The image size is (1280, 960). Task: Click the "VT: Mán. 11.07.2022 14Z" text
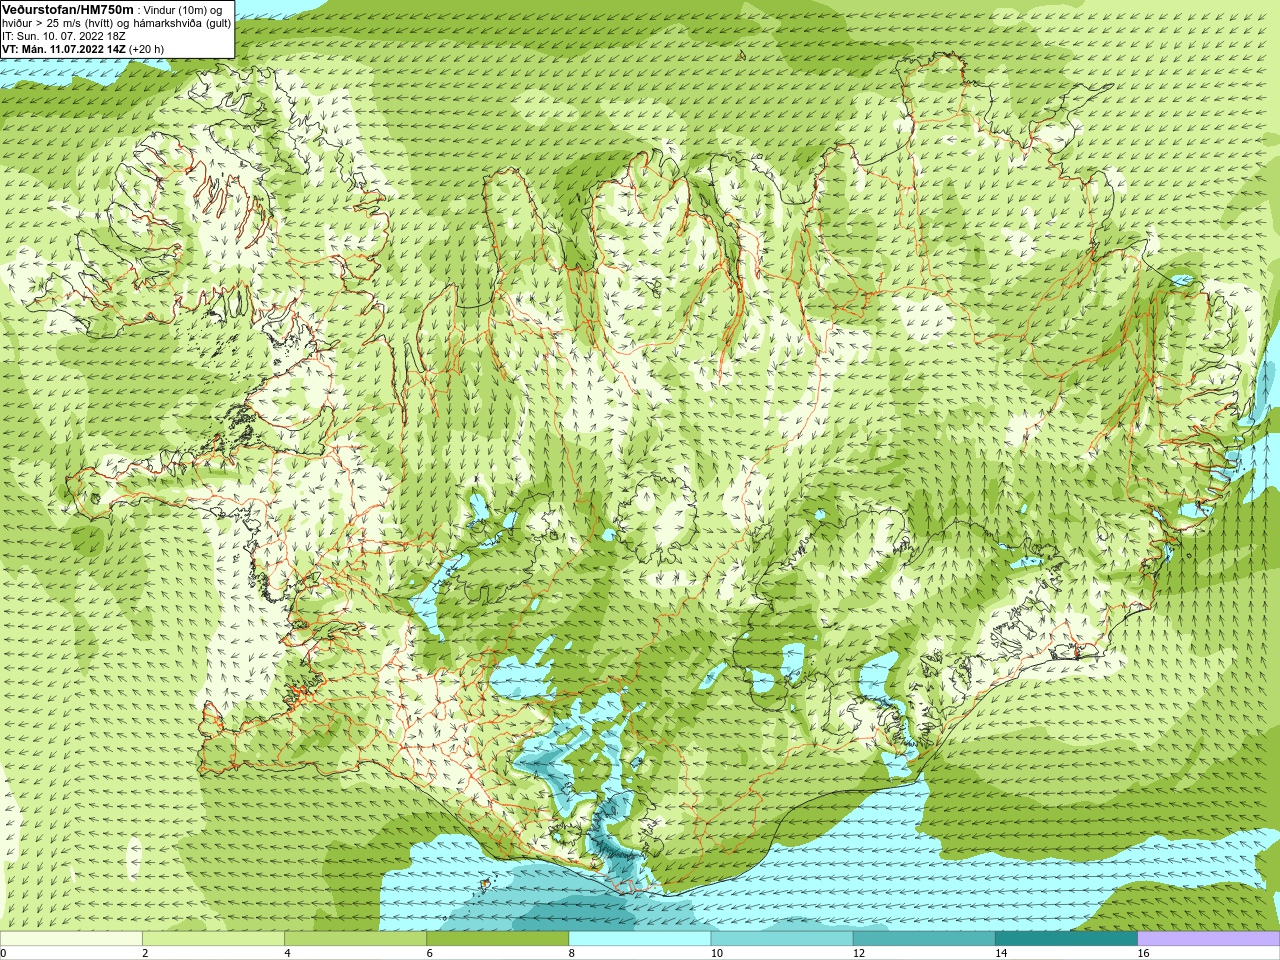pyautogui.click(x=64, y=49)
